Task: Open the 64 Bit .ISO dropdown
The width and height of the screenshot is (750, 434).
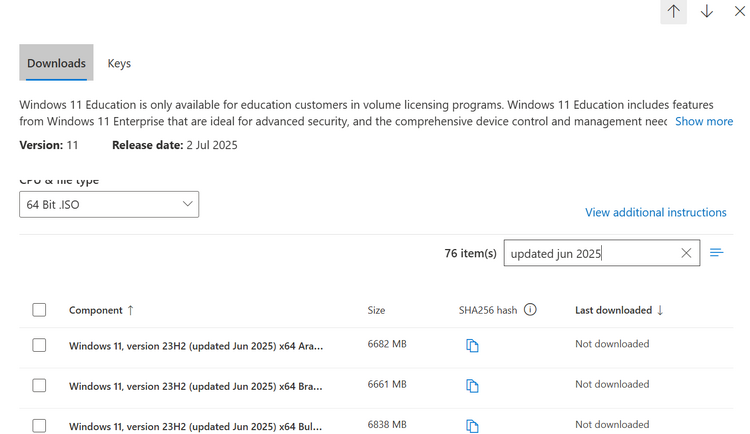Action: pos(109,204)
